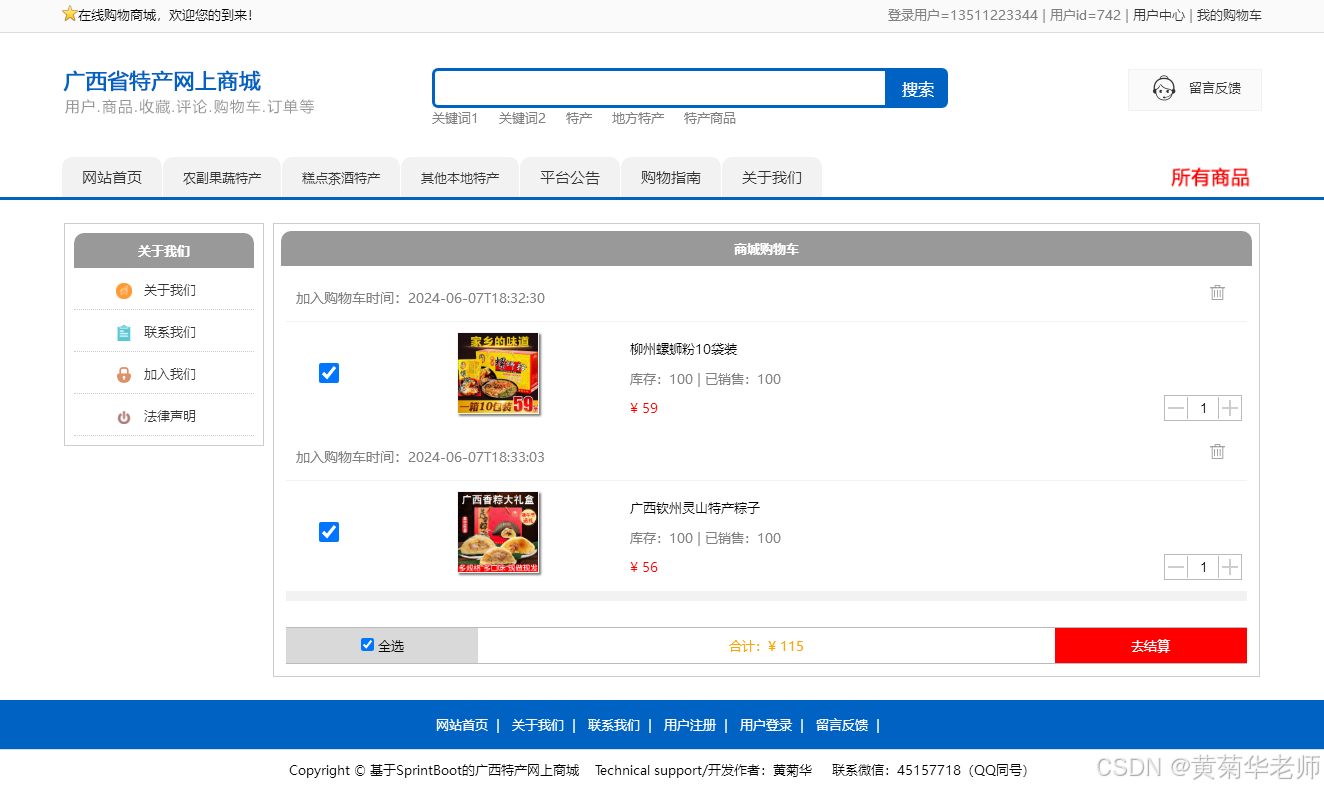
Task: Open 我的购物车 link in top bar
Action: [1230, 15]
